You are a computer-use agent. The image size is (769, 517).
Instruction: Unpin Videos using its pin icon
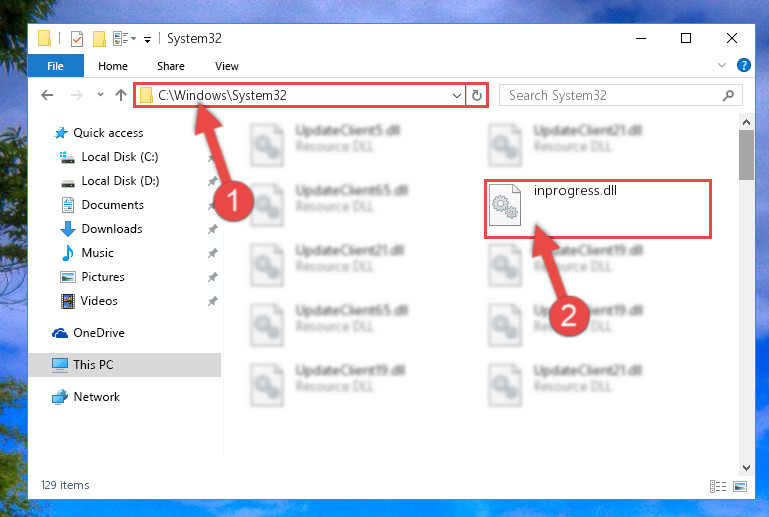point(212,301)
